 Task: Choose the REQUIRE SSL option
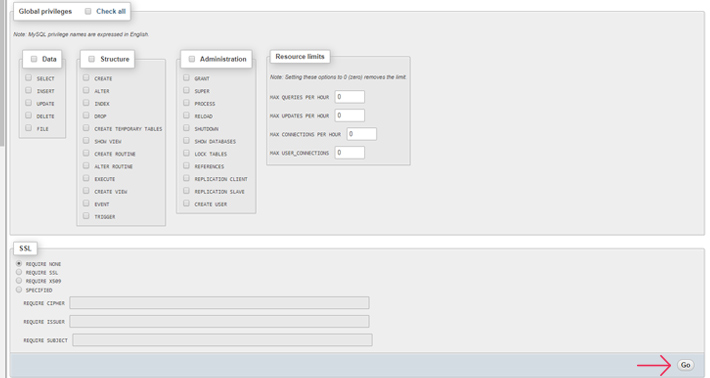pyautogui.click(x=19, y=272)
